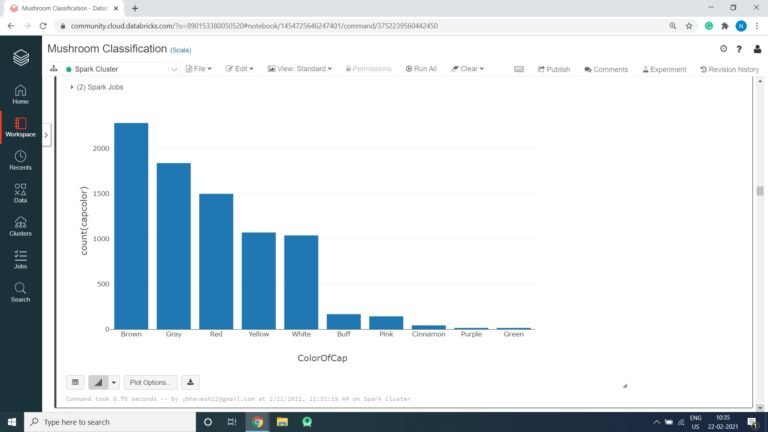Open Workspace in the sidebar
The height and width of the screenshot is (432, 768).
point(20,127)
